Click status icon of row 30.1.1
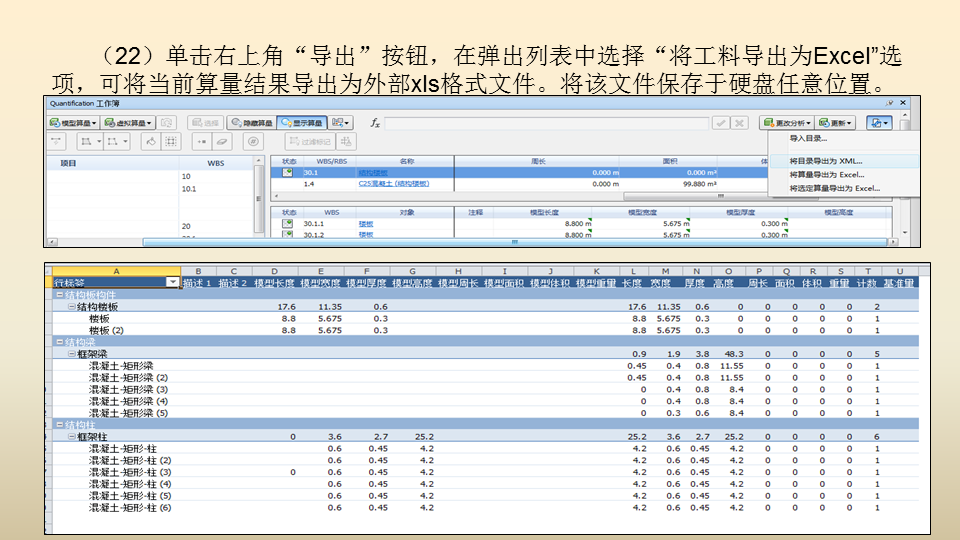This screenshot has width=960, height=540. pyautogui.click(x=287, y=223)
